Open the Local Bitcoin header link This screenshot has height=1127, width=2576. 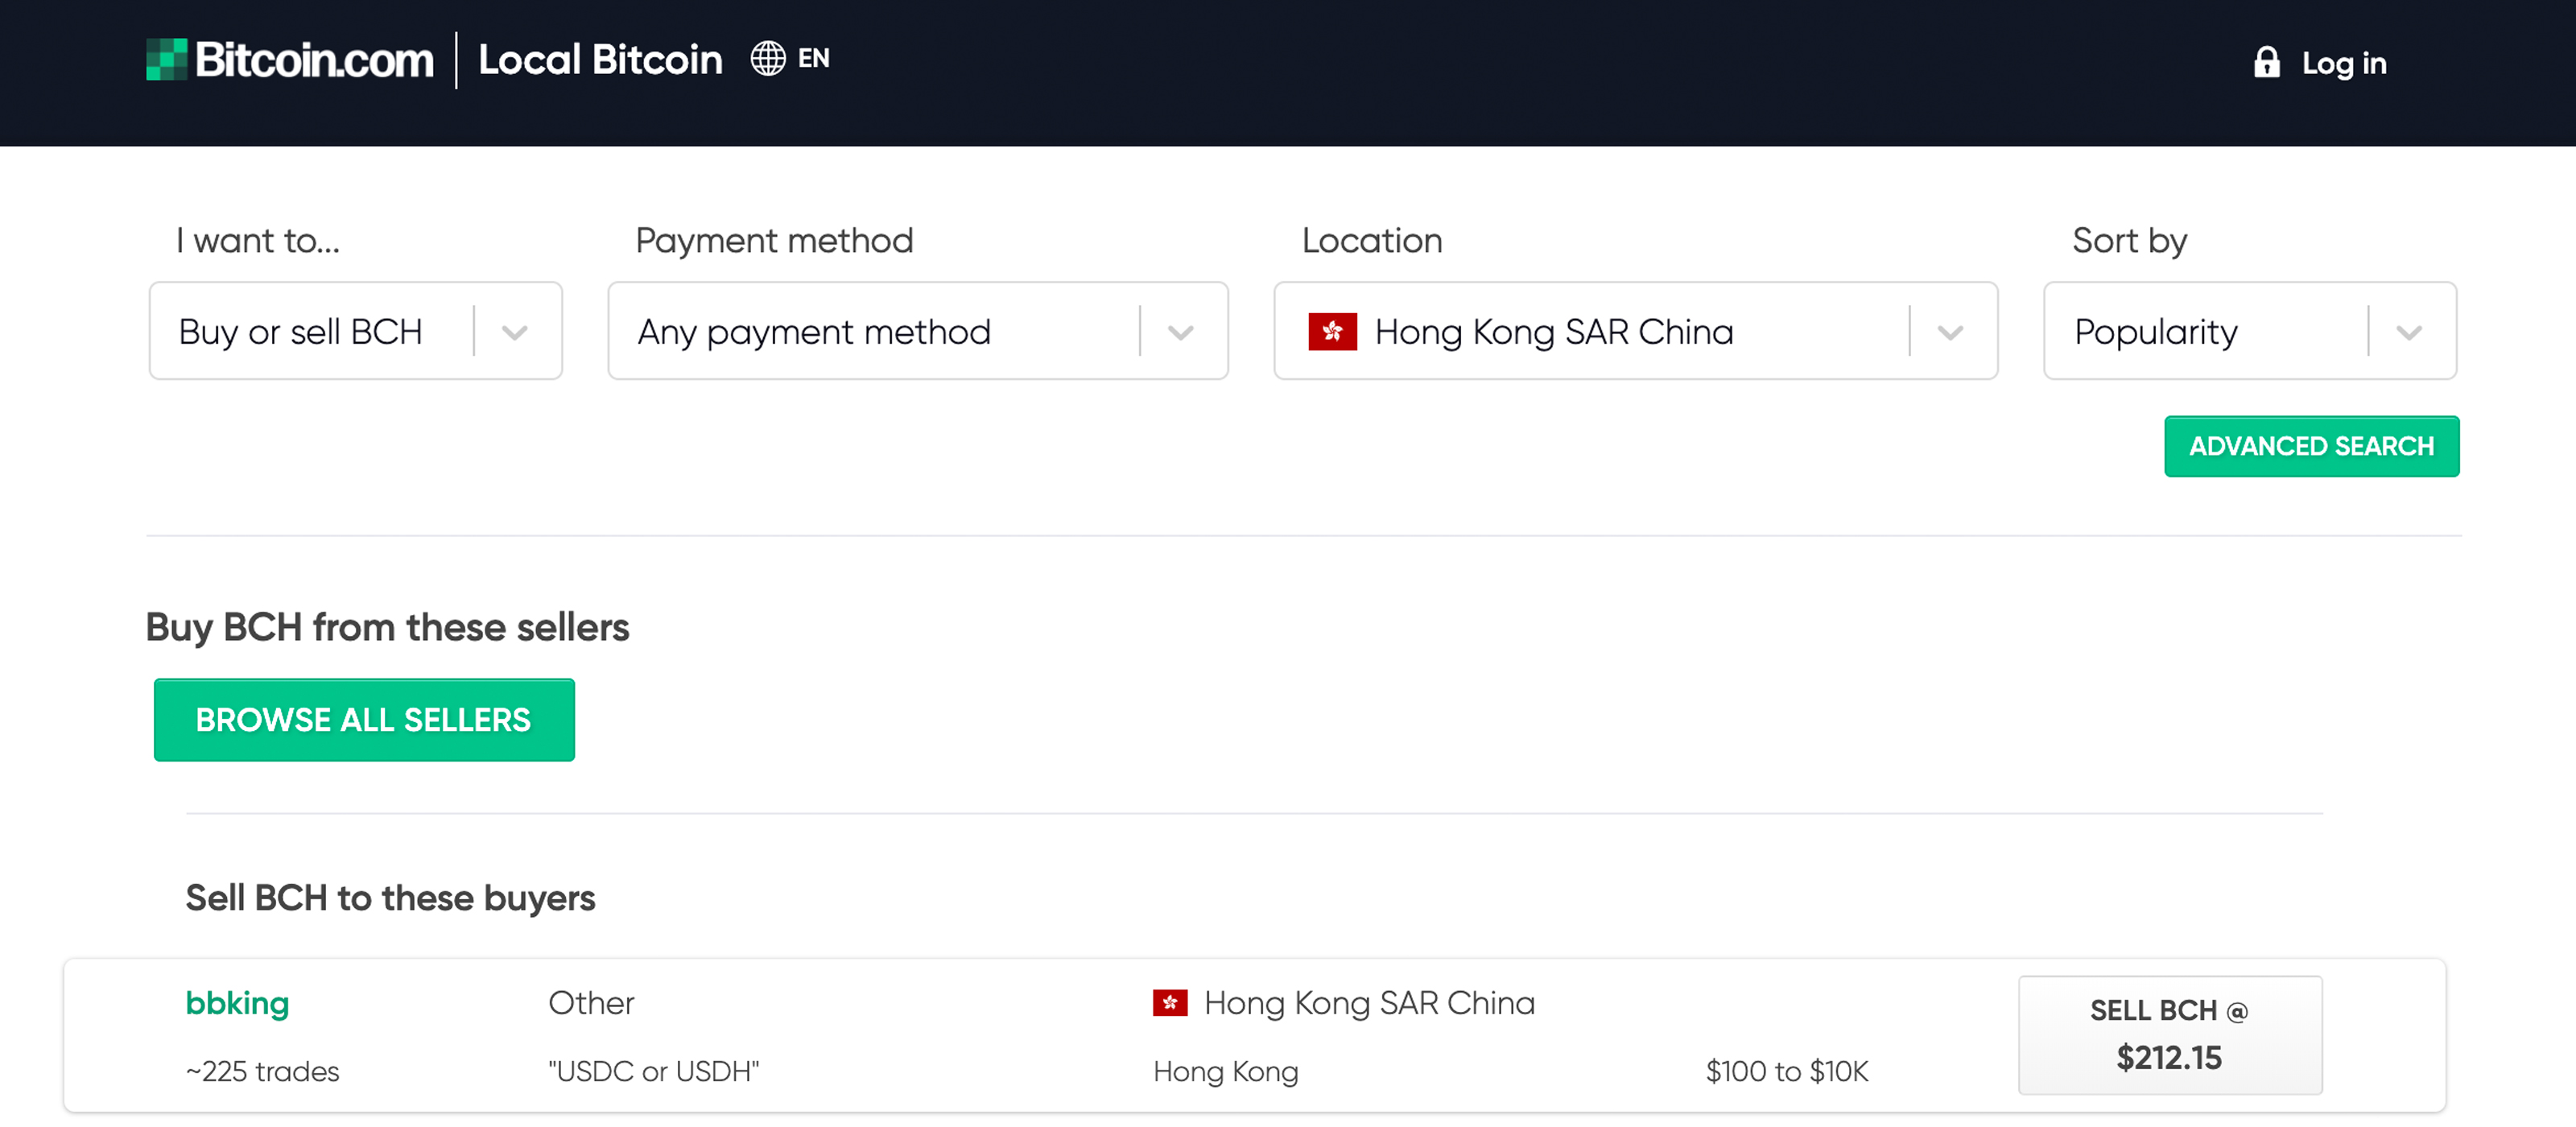(600, 60)
